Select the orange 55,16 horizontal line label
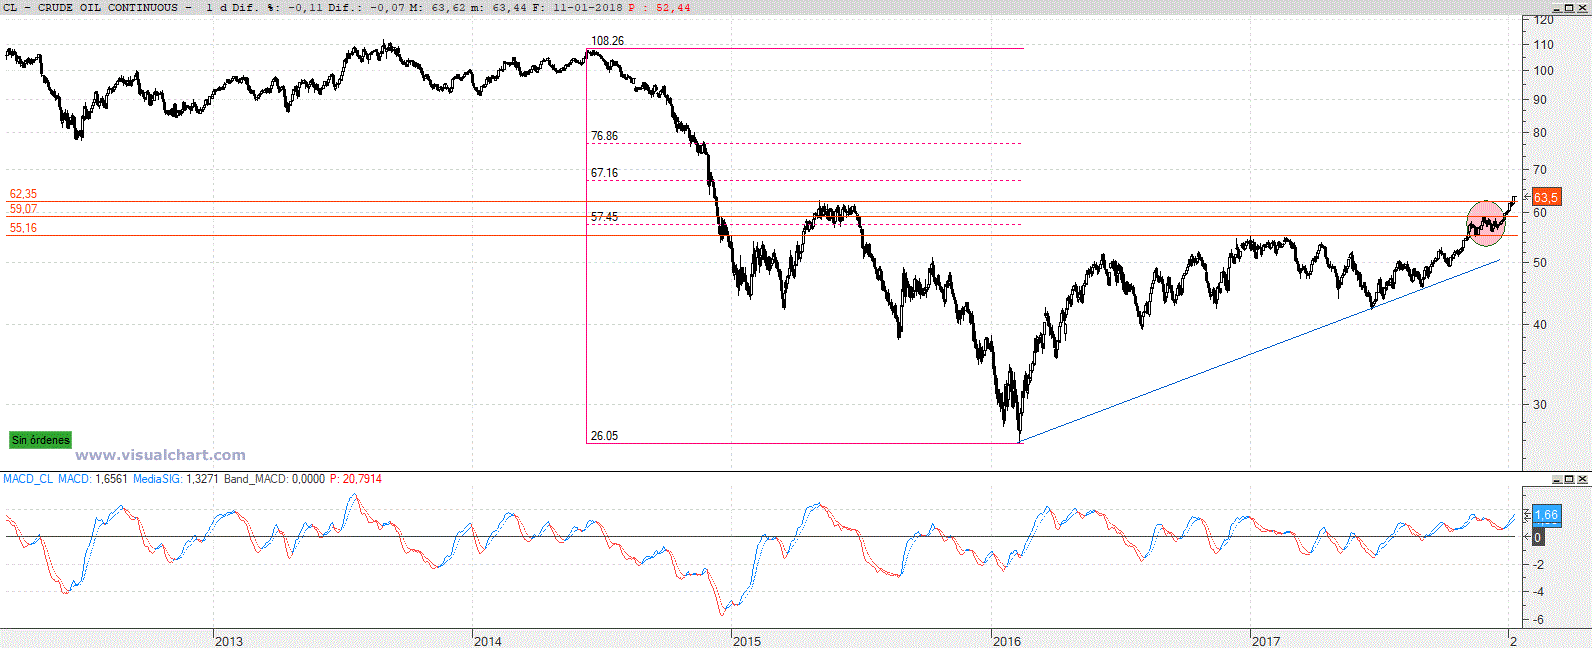Image resolution: width=1592 pixels, height=648 pixels. pyautogui.click(x=23, y=228)
